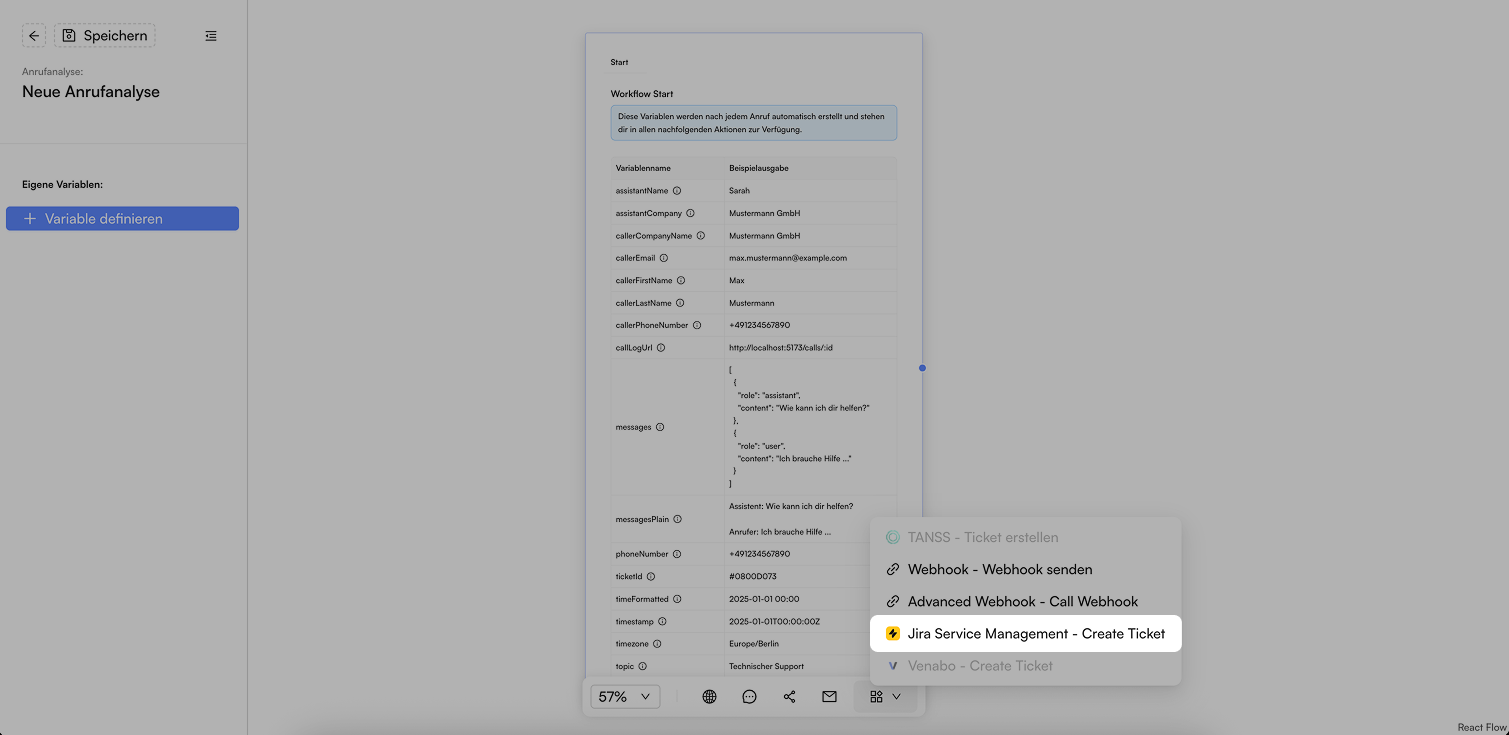Click info icon next to phoneNumber
This screenshot has width=1509, height=735.
coord(677,554)
